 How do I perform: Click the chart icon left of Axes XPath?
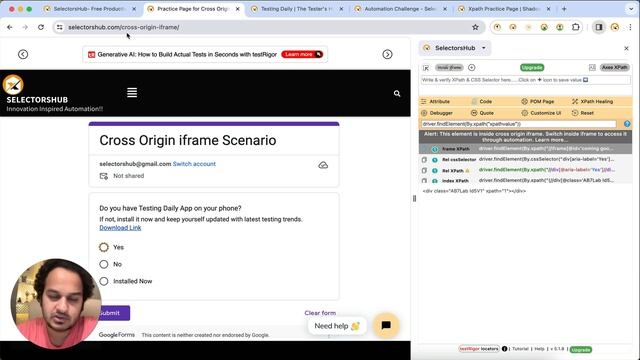point(592,67)
